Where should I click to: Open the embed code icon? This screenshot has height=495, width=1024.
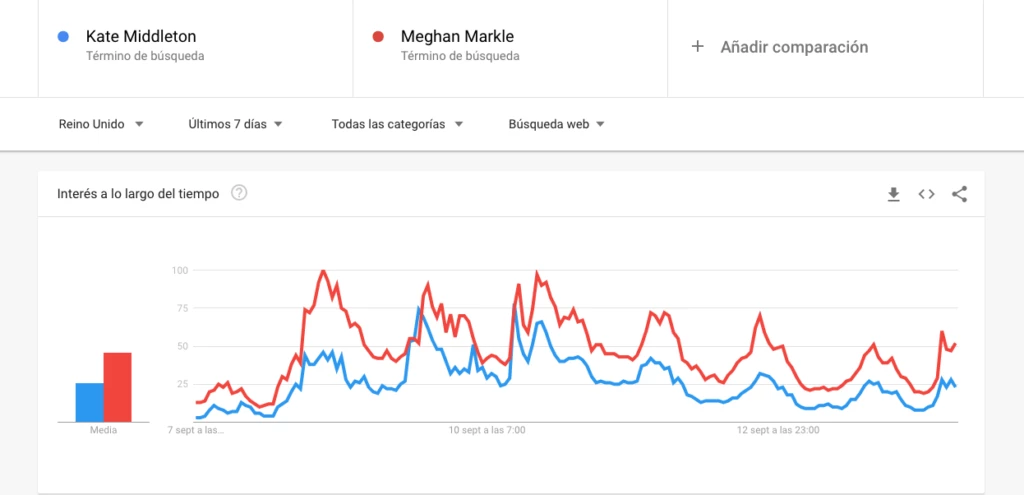[926, 194]
